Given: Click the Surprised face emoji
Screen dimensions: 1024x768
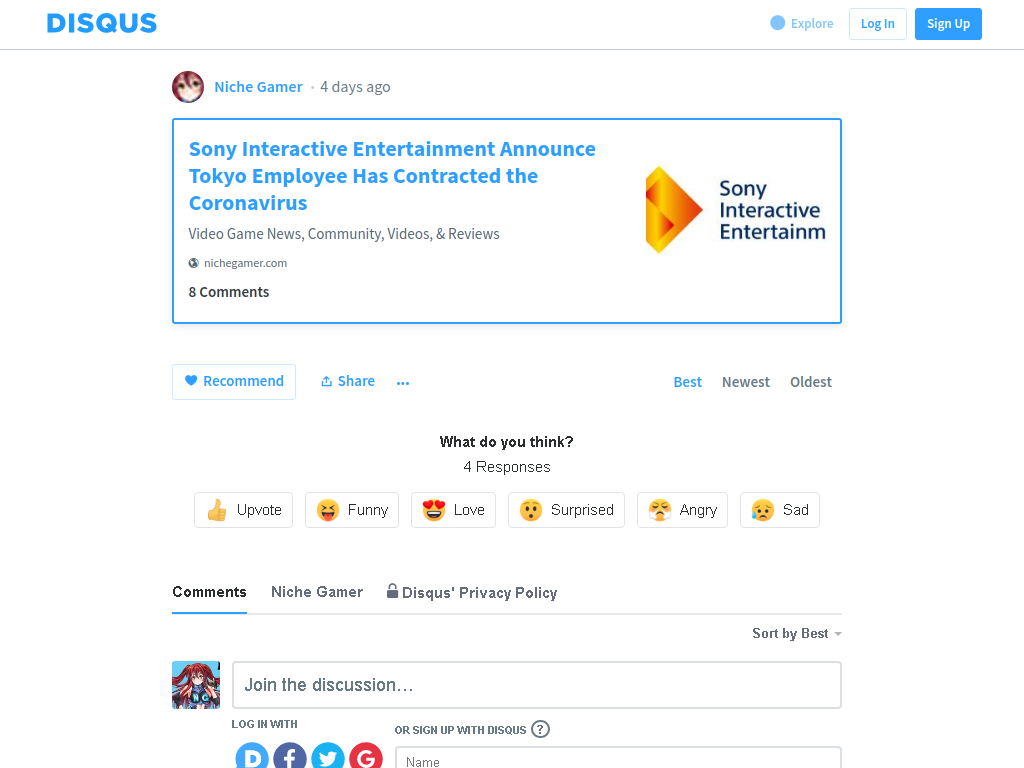Looking at the screenshot, I should (x=531, y=510).
